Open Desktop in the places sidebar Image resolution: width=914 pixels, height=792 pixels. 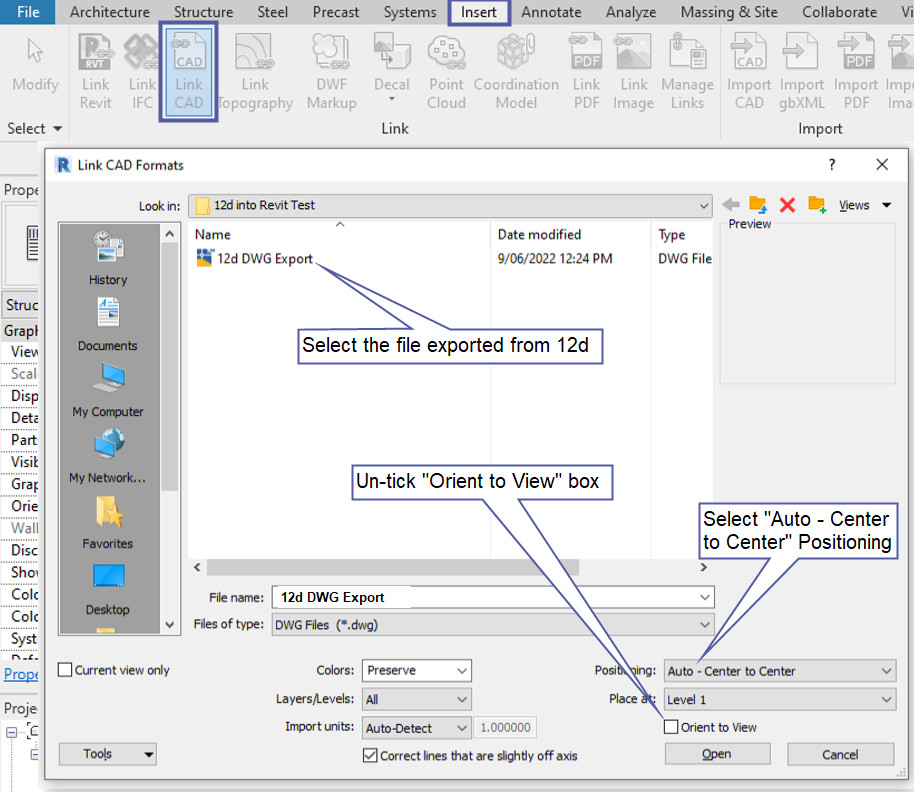tap(108, 588)
